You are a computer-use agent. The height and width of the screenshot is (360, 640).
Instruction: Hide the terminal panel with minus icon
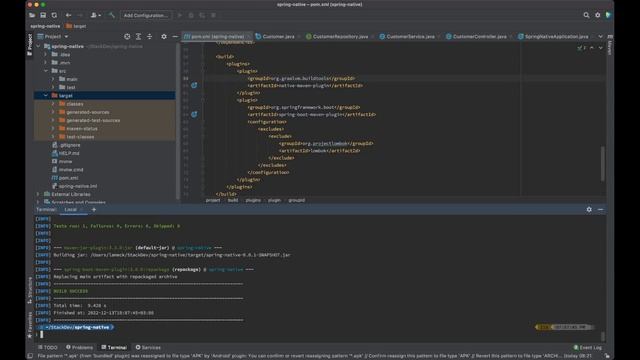[x=600, y=209]
